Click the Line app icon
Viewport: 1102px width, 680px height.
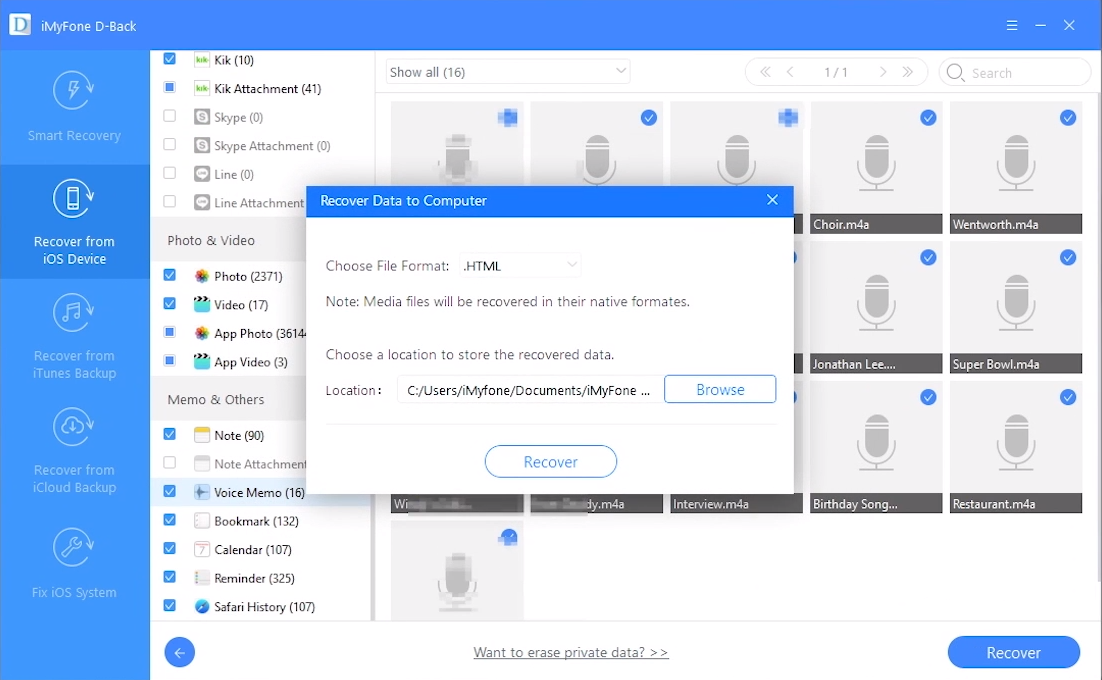tap(202, 174)
